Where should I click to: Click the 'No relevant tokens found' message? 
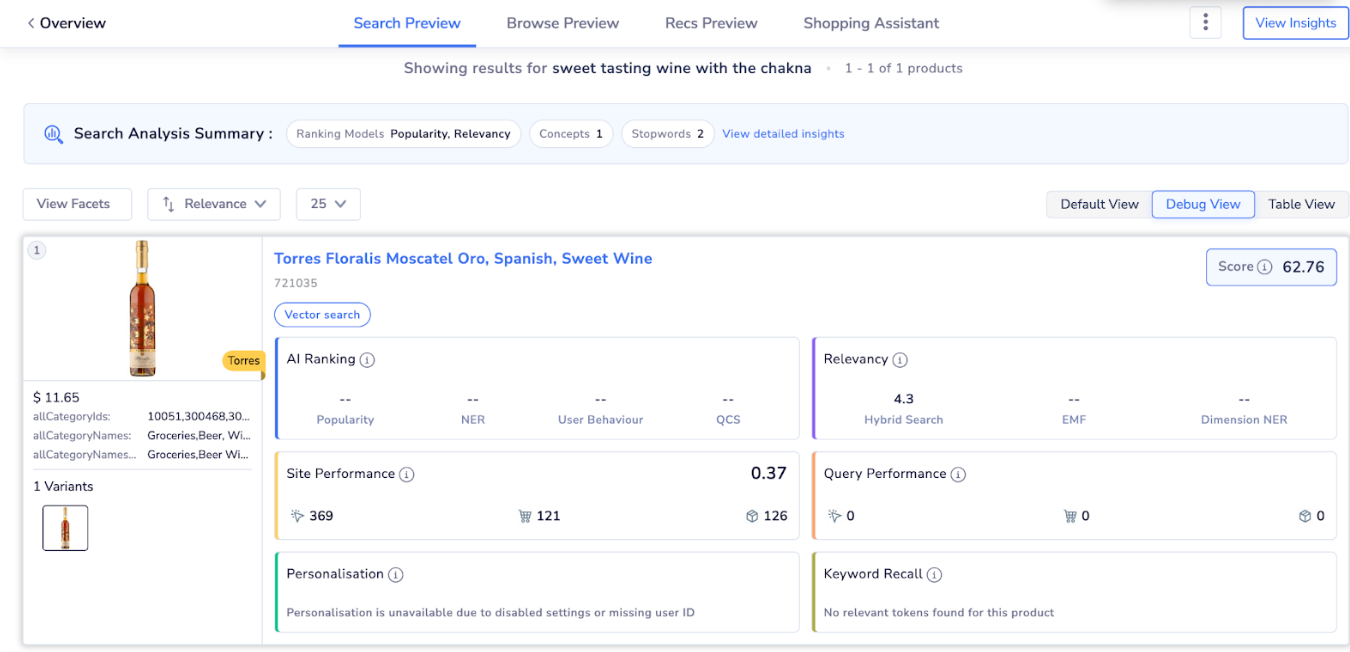[939, 612]
